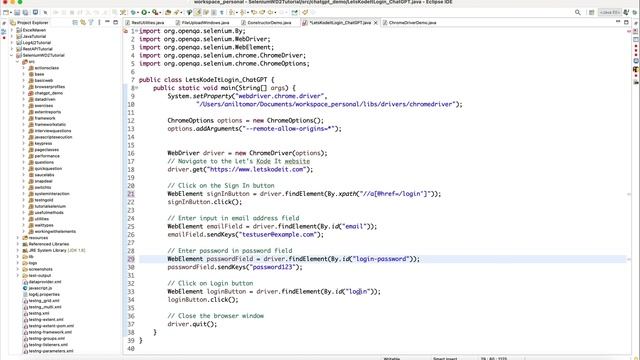640x360 pixels.
Task: Expand the framework package
Action: pos(24,118)
